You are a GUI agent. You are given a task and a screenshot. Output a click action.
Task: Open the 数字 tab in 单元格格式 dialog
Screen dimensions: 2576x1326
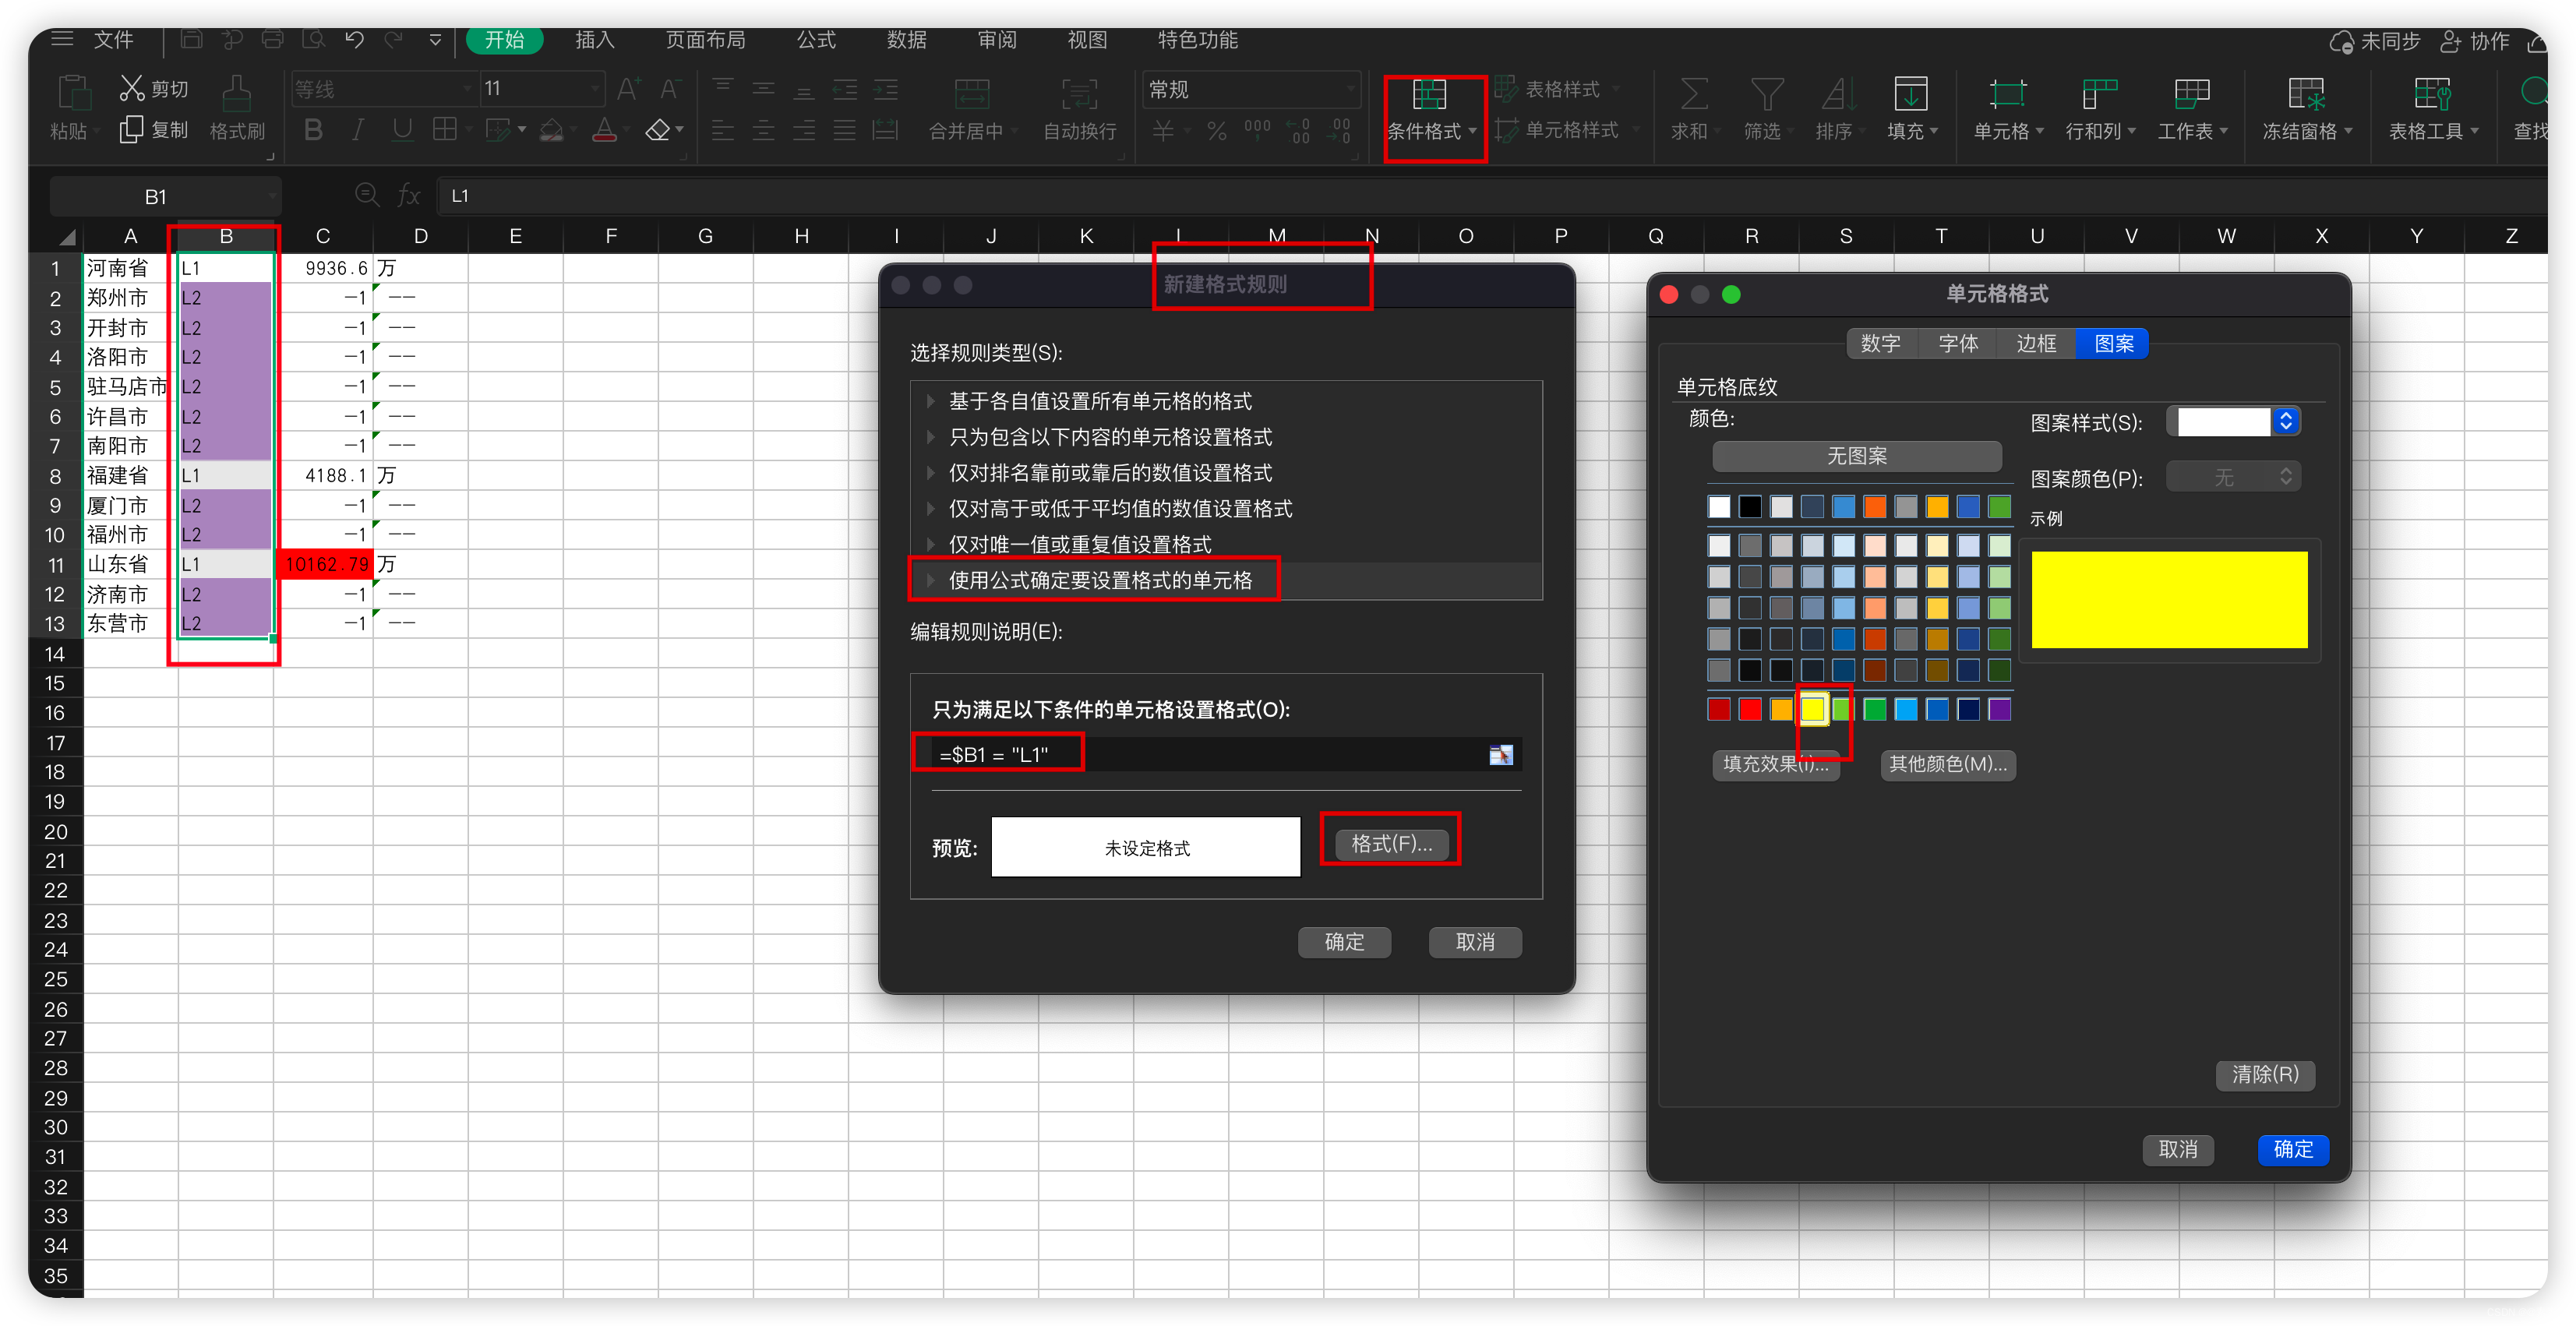(x=1880, y=343)
